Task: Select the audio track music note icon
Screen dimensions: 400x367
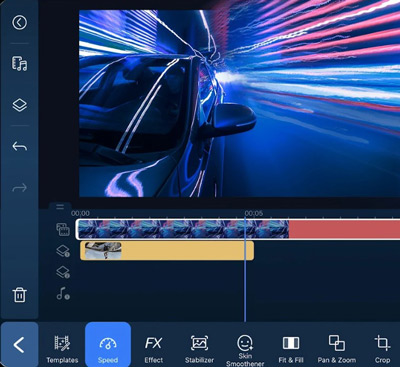Action: (x=63, y=293)
